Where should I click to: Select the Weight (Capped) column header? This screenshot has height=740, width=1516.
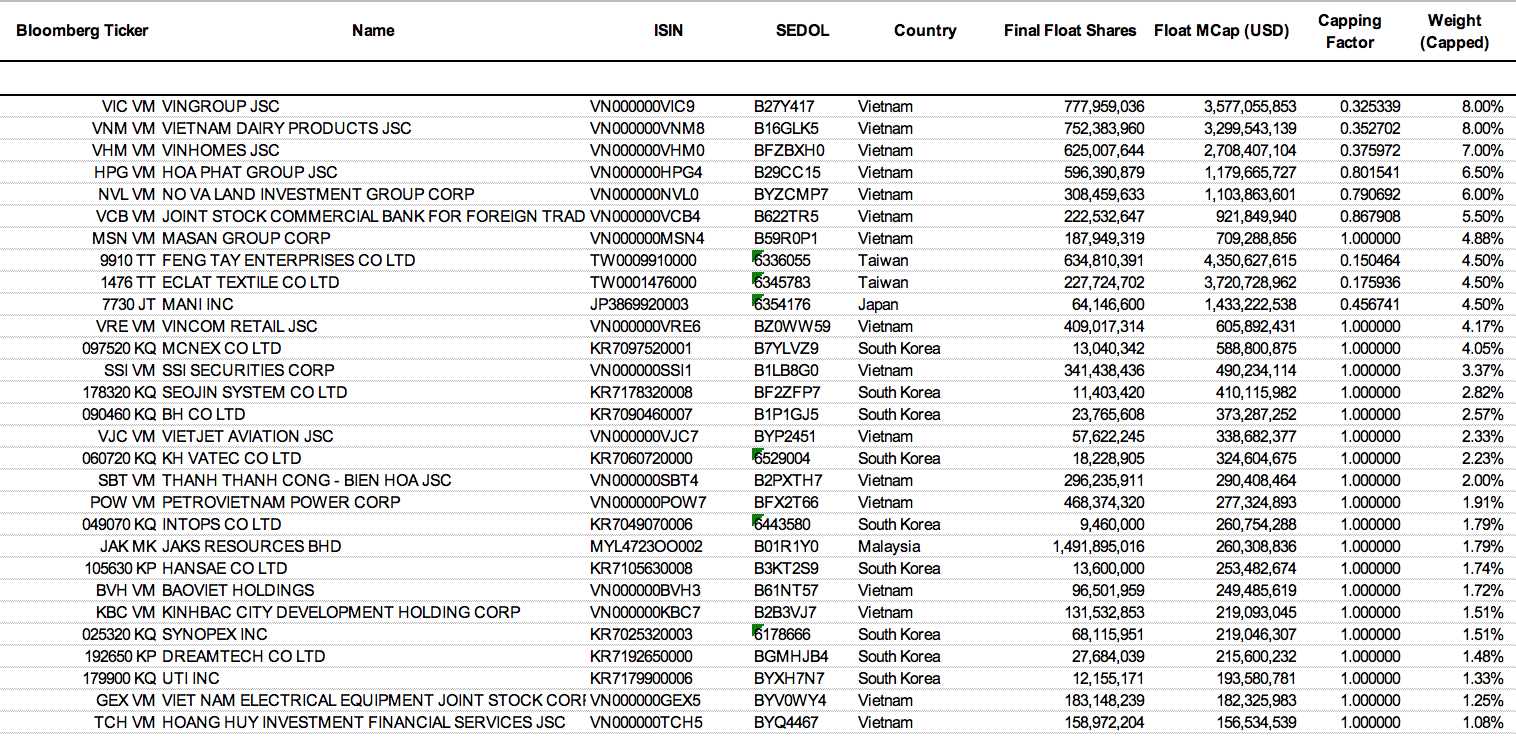point(1454,31)
